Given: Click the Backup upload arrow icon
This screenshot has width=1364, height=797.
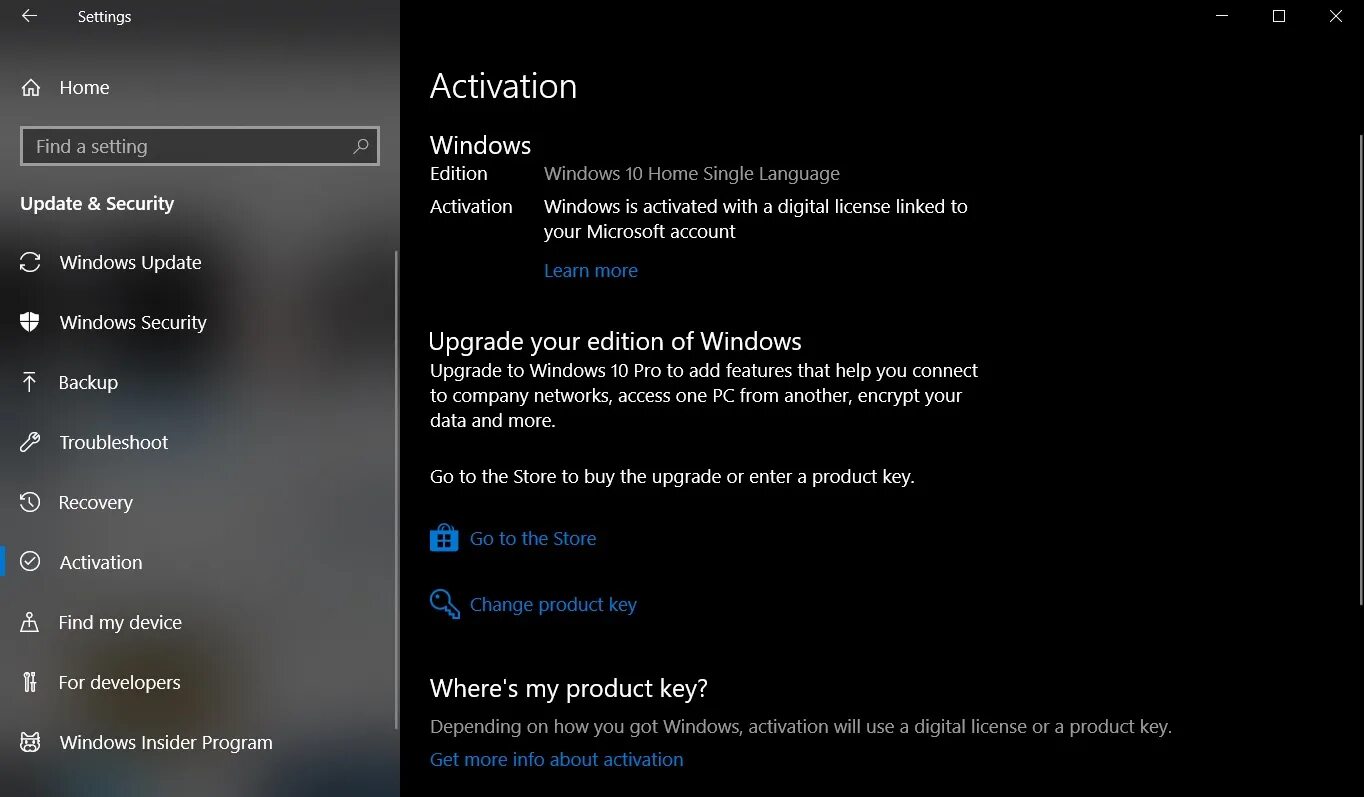Looking at the screenshot, I should point(30,382).
